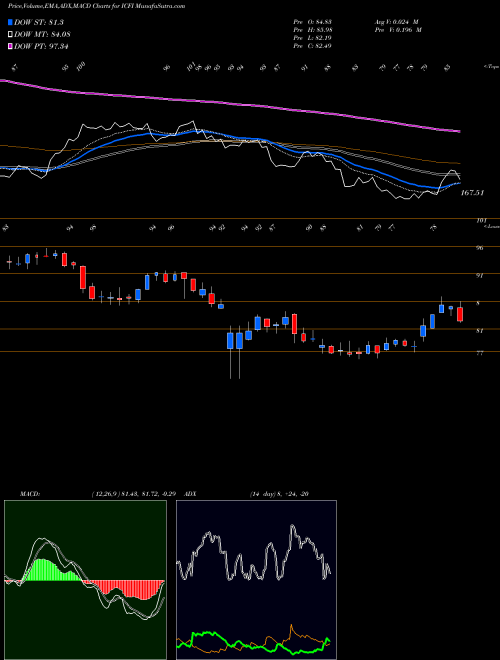
Task: Click the 'Pre L: 82.19' low value
Action: pyautogui.click(x=312, y=37)
